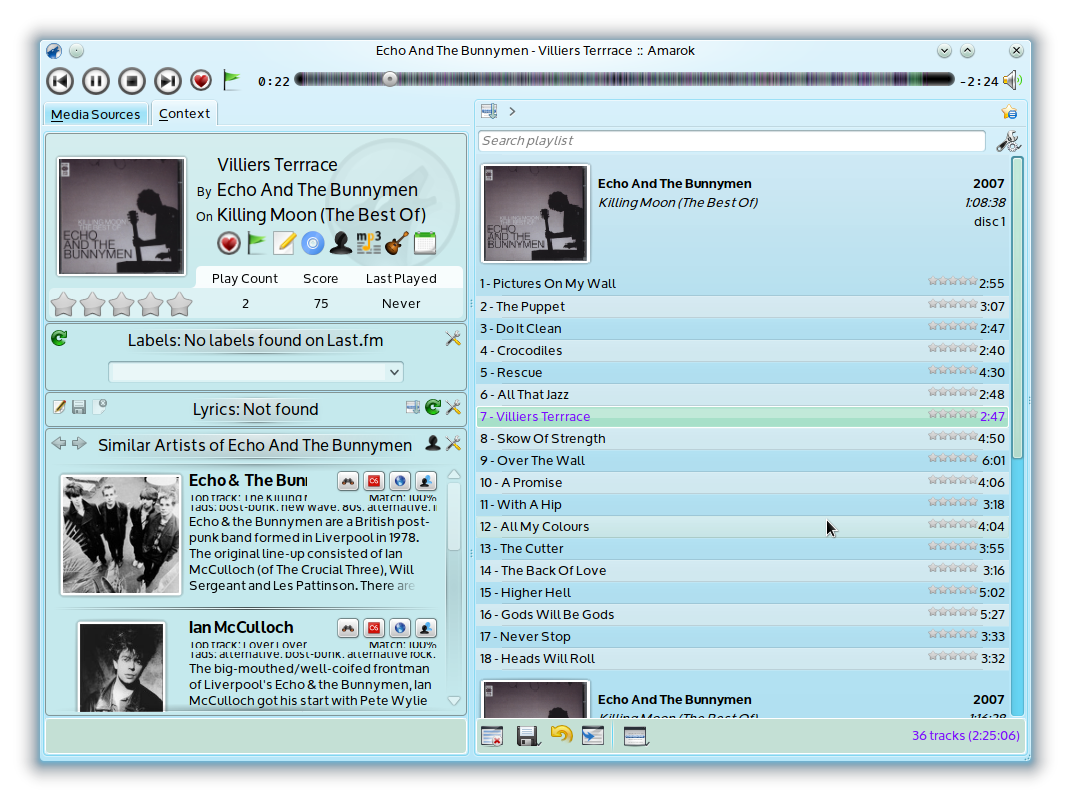
Task: Go forward in Similar Artists
Action: point(79,443)
